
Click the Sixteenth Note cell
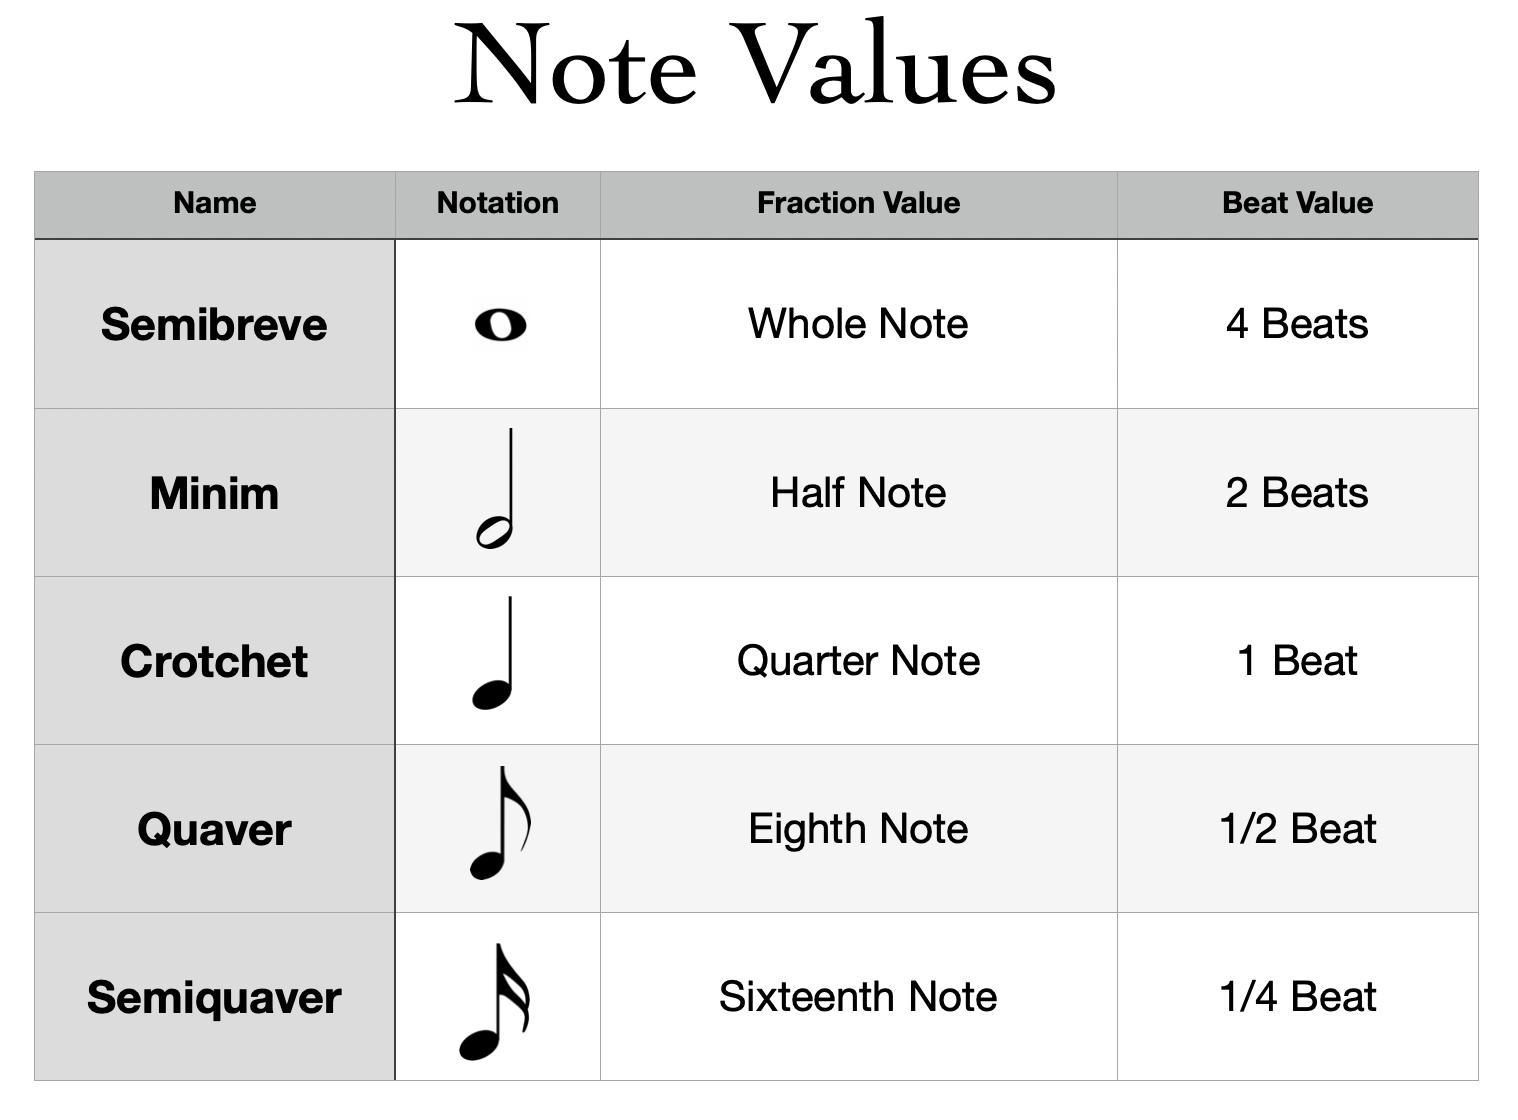pos(858,997)
